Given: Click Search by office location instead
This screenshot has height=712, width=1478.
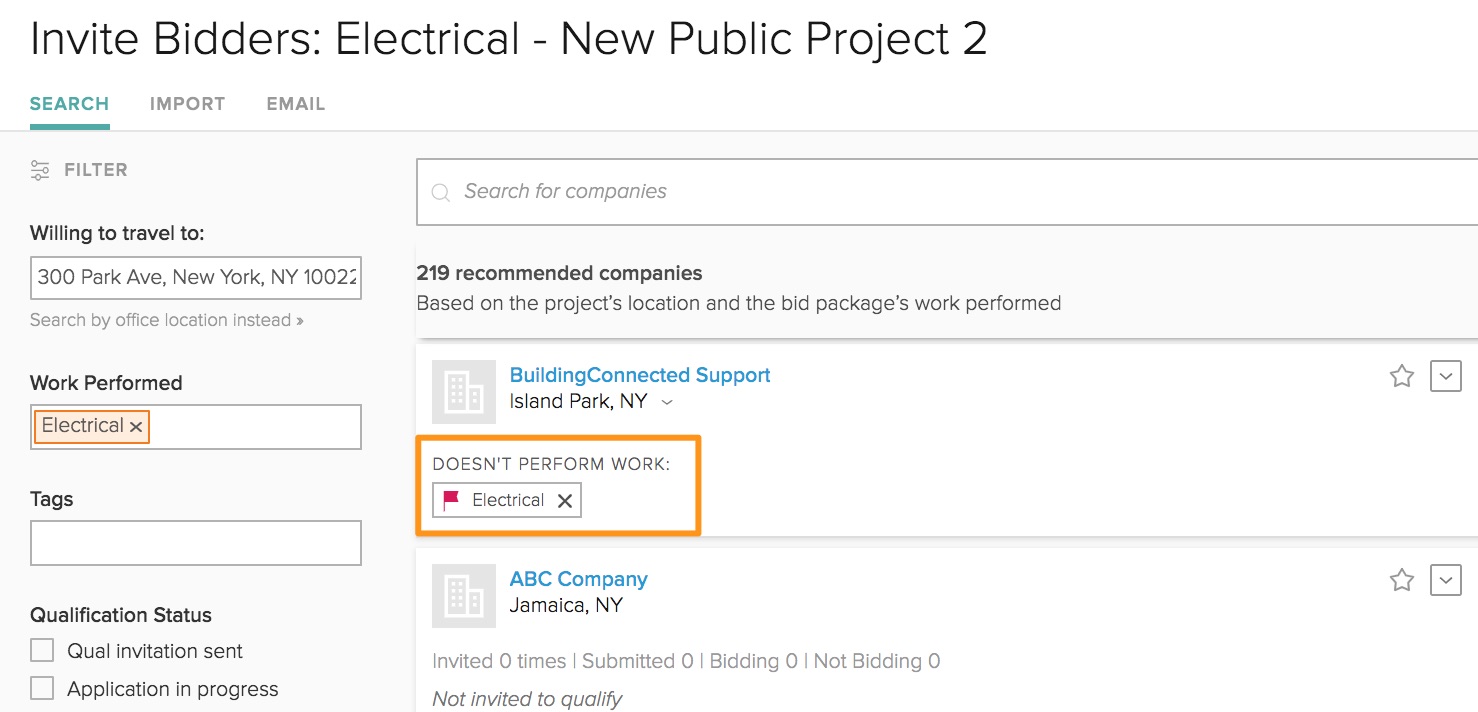Looking at the screenshot, I should (x=166, y=320).
